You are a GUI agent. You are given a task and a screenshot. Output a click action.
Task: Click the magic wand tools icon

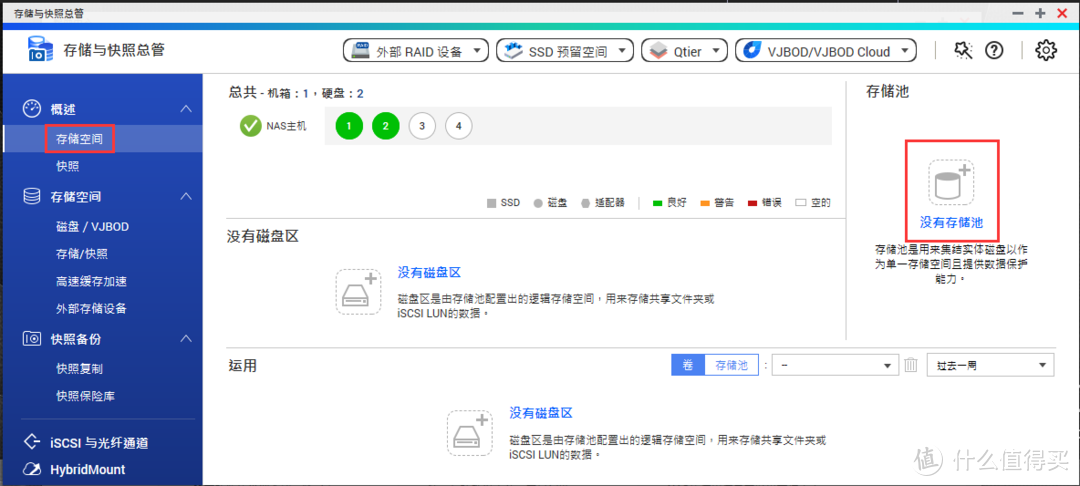point(963,50)
